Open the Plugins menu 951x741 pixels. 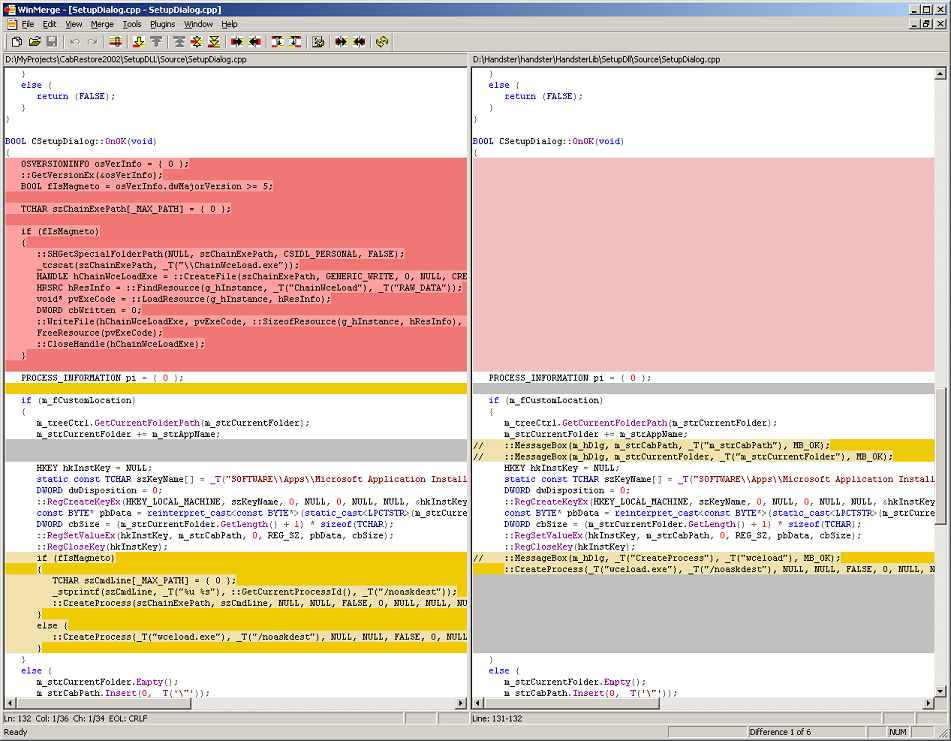[x=162, y=24]
